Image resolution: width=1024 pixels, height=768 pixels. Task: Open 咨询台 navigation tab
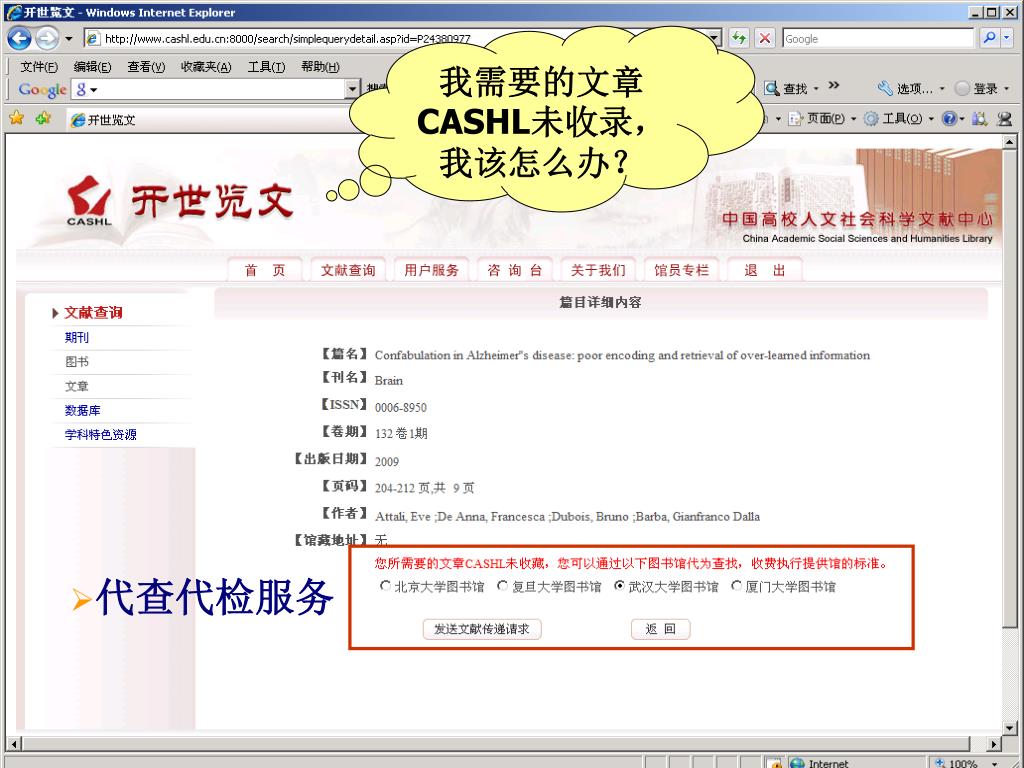click(x=515, y=270)
